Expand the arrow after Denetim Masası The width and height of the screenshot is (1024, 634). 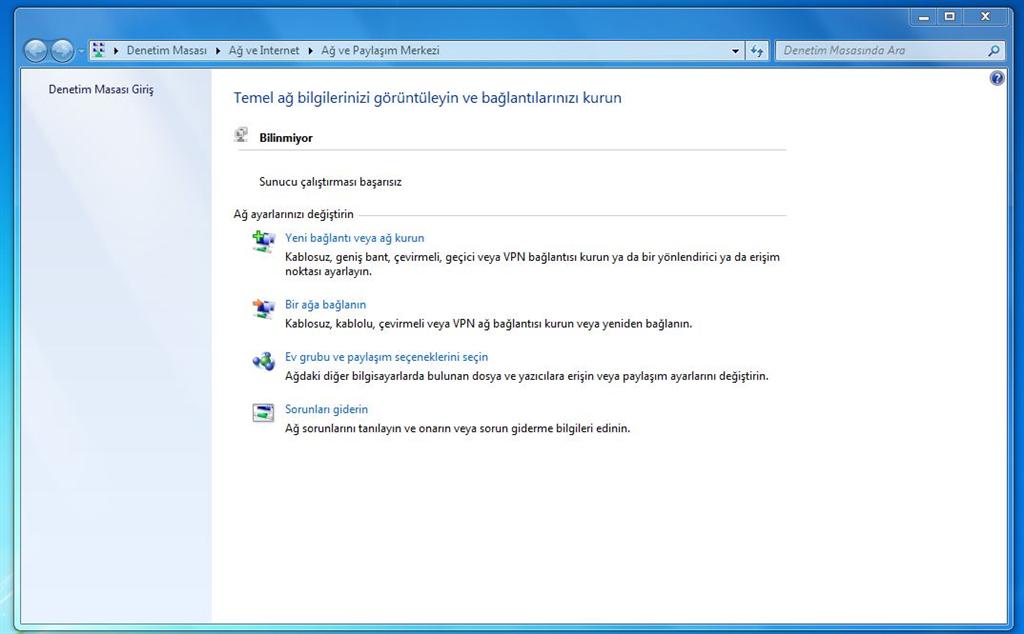tap(218, 50)
